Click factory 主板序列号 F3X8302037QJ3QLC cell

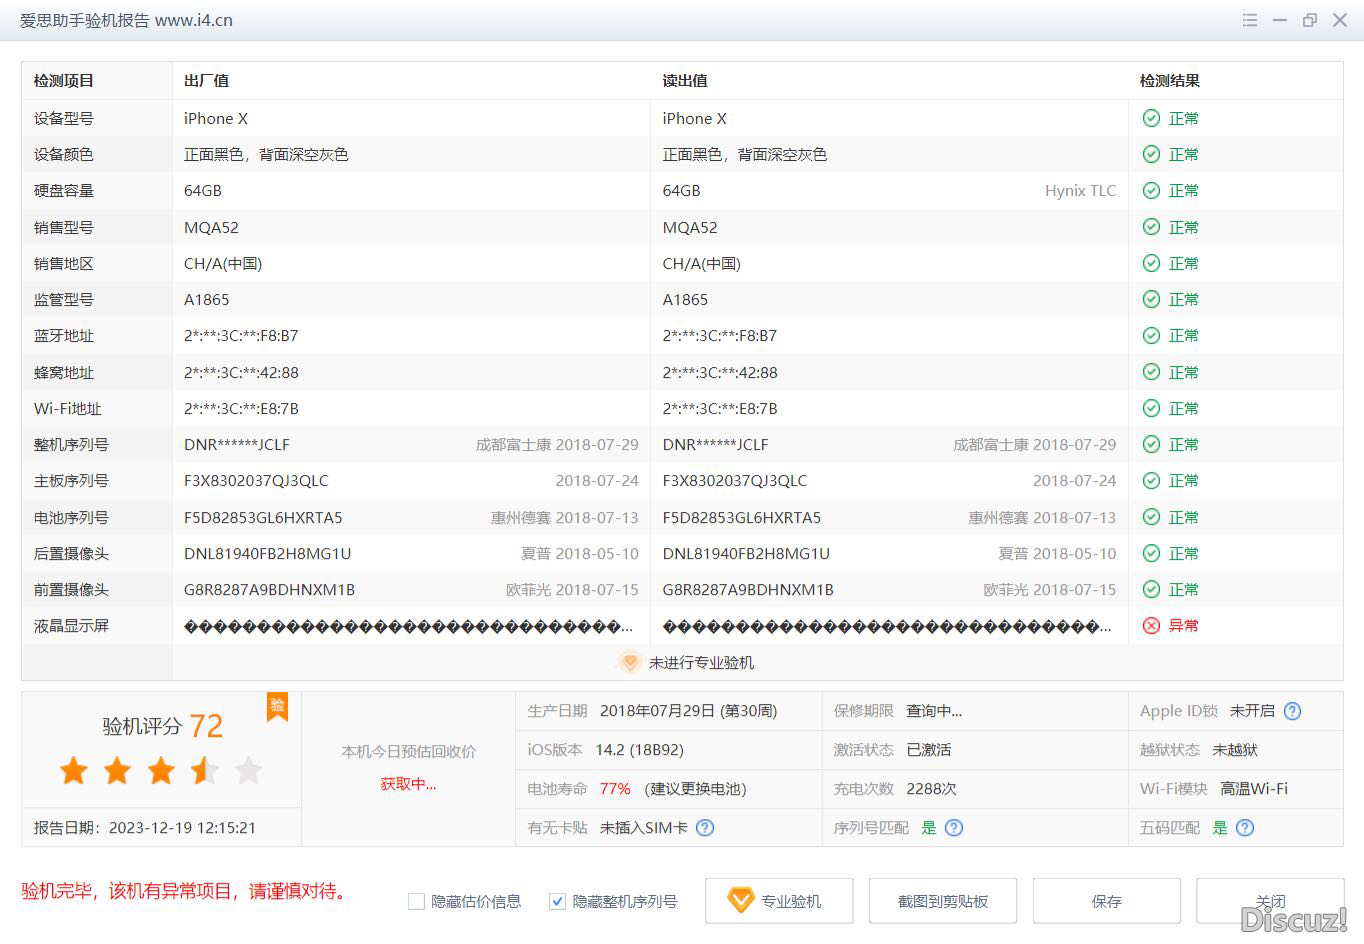256,480
